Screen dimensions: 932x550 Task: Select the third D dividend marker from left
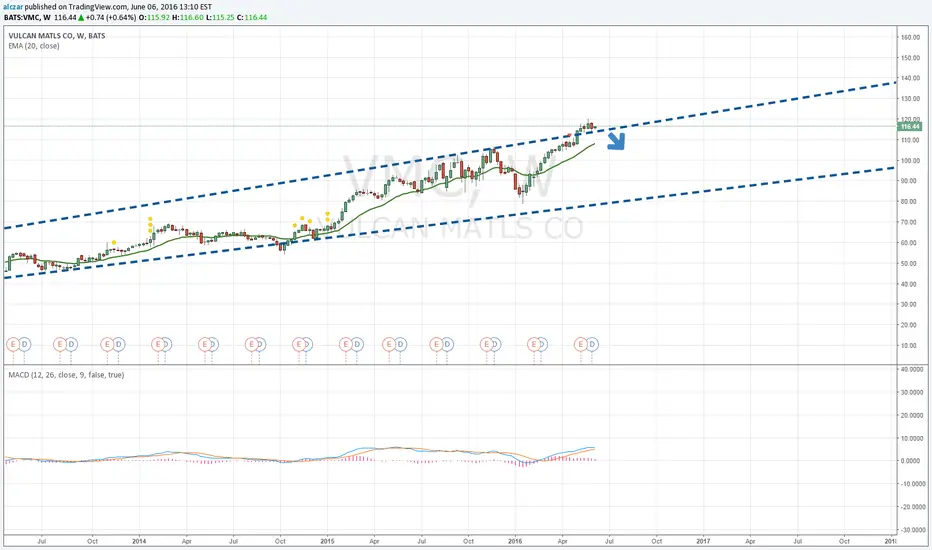click(x=119, y=344)
